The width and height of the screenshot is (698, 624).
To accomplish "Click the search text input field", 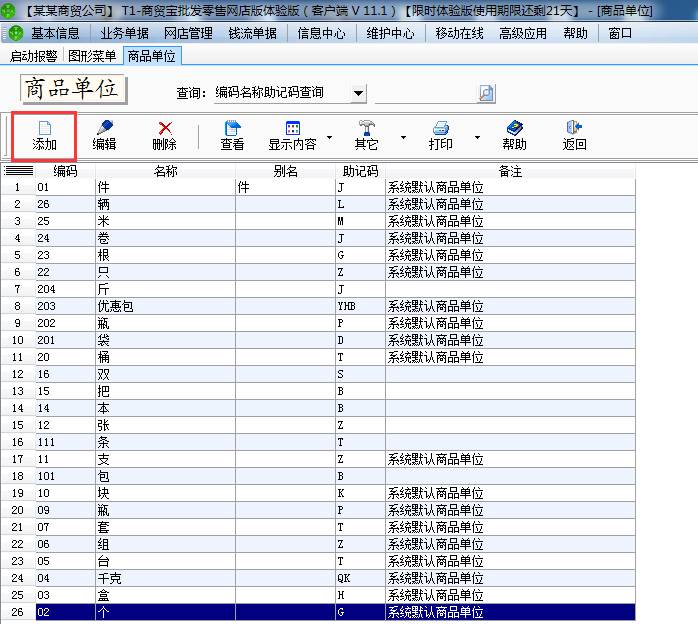I will 426,93.
